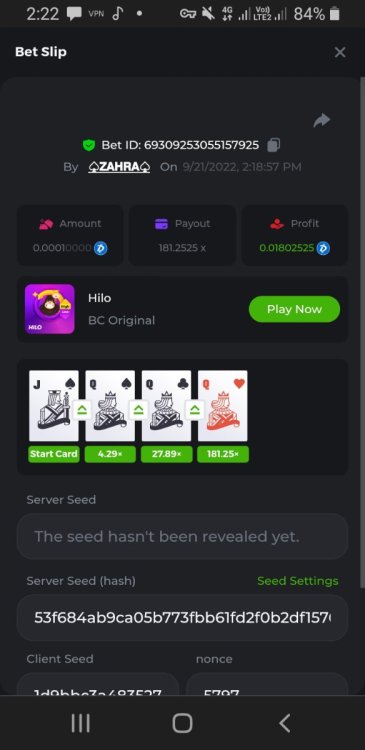Open Seed Settings link
The height and width of the screenshot is (750, 365).
(x=298, y=581)
